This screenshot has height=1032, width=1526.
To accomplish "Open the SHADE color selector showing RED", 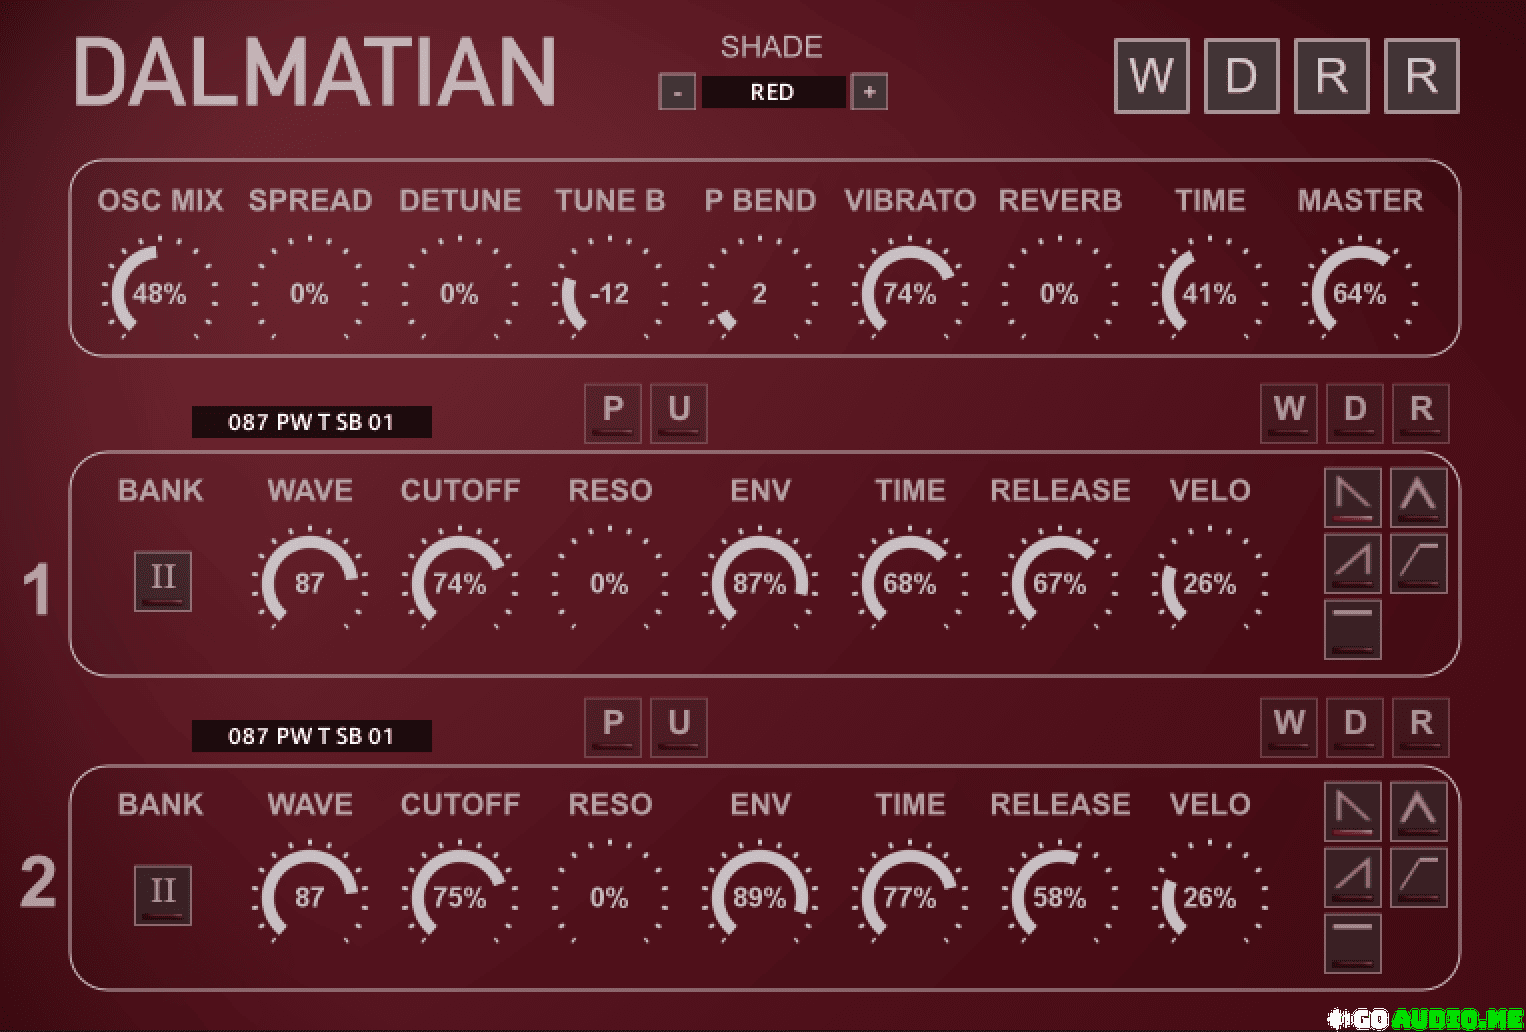I will click(x=772, y=92).
